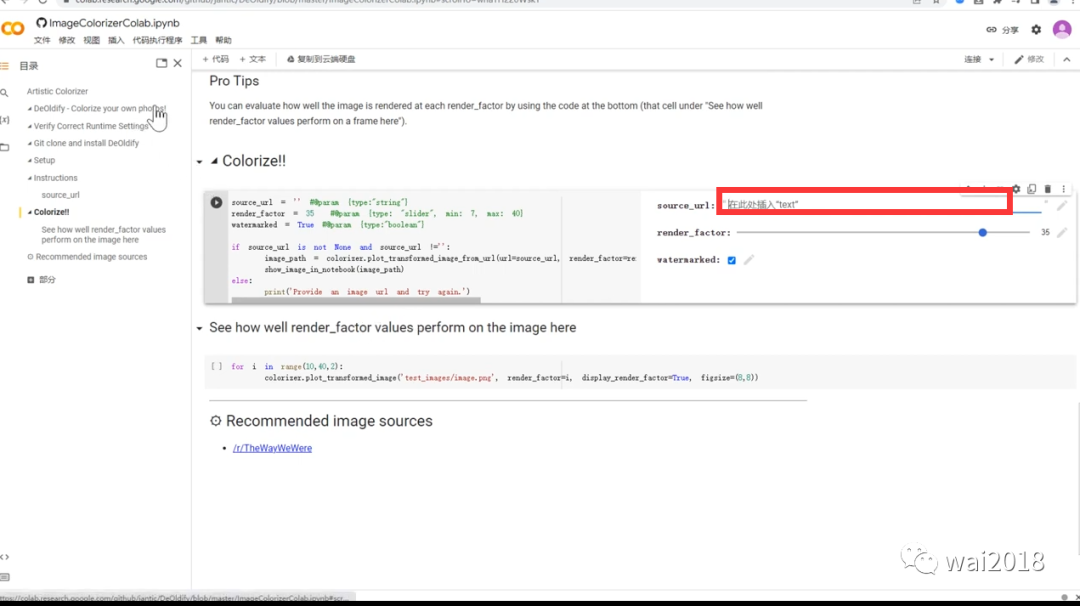This screenshot has width=1080, height=606.
Task: Open the search icon in left rail
Action: tap(5, 92)
